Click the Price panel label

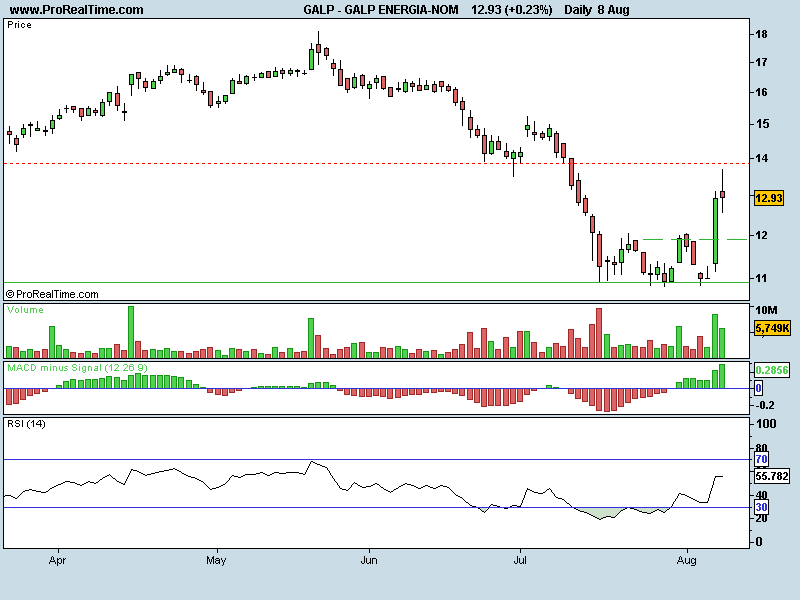(x=19, y=25)
